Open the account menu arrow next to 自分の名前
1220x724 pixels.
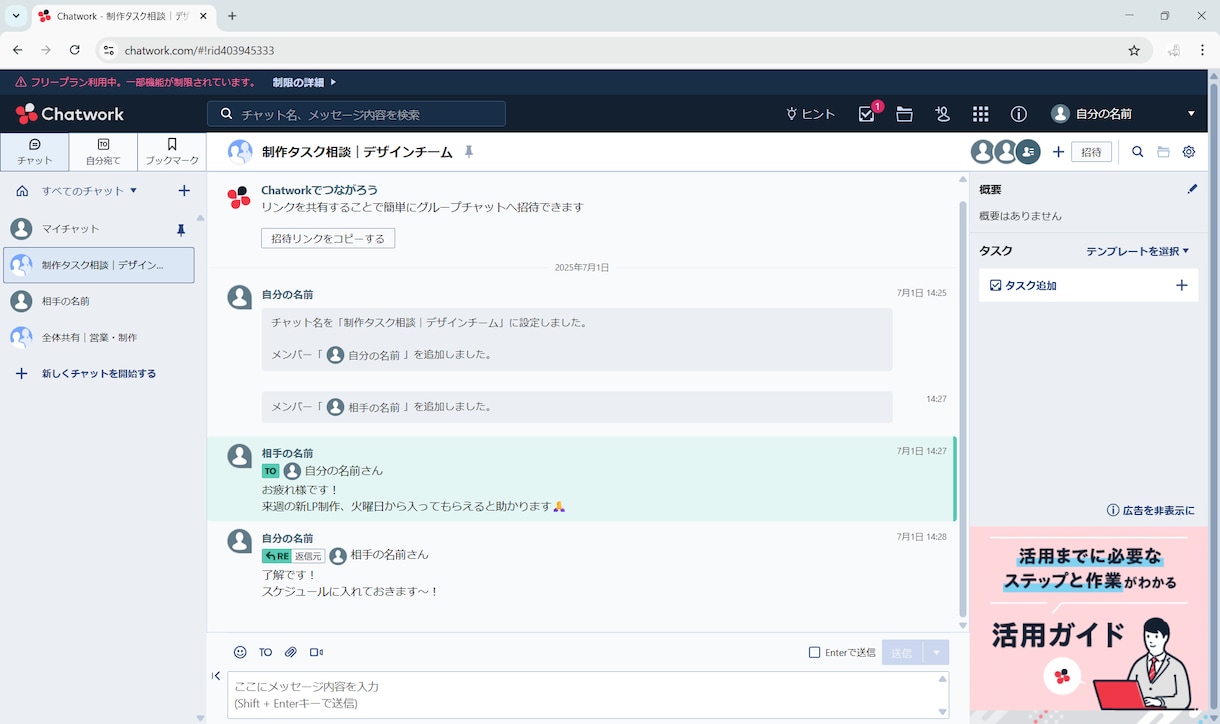[x=1191, y=114]
